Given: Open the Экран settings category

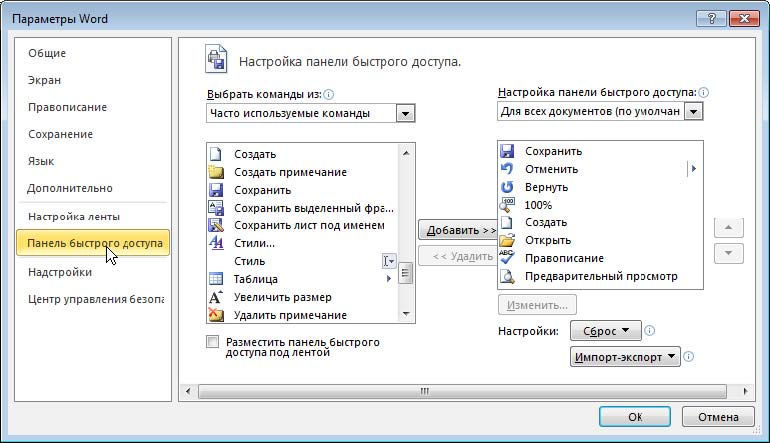Looking at the screenshot, I should (x=44, y=80).
